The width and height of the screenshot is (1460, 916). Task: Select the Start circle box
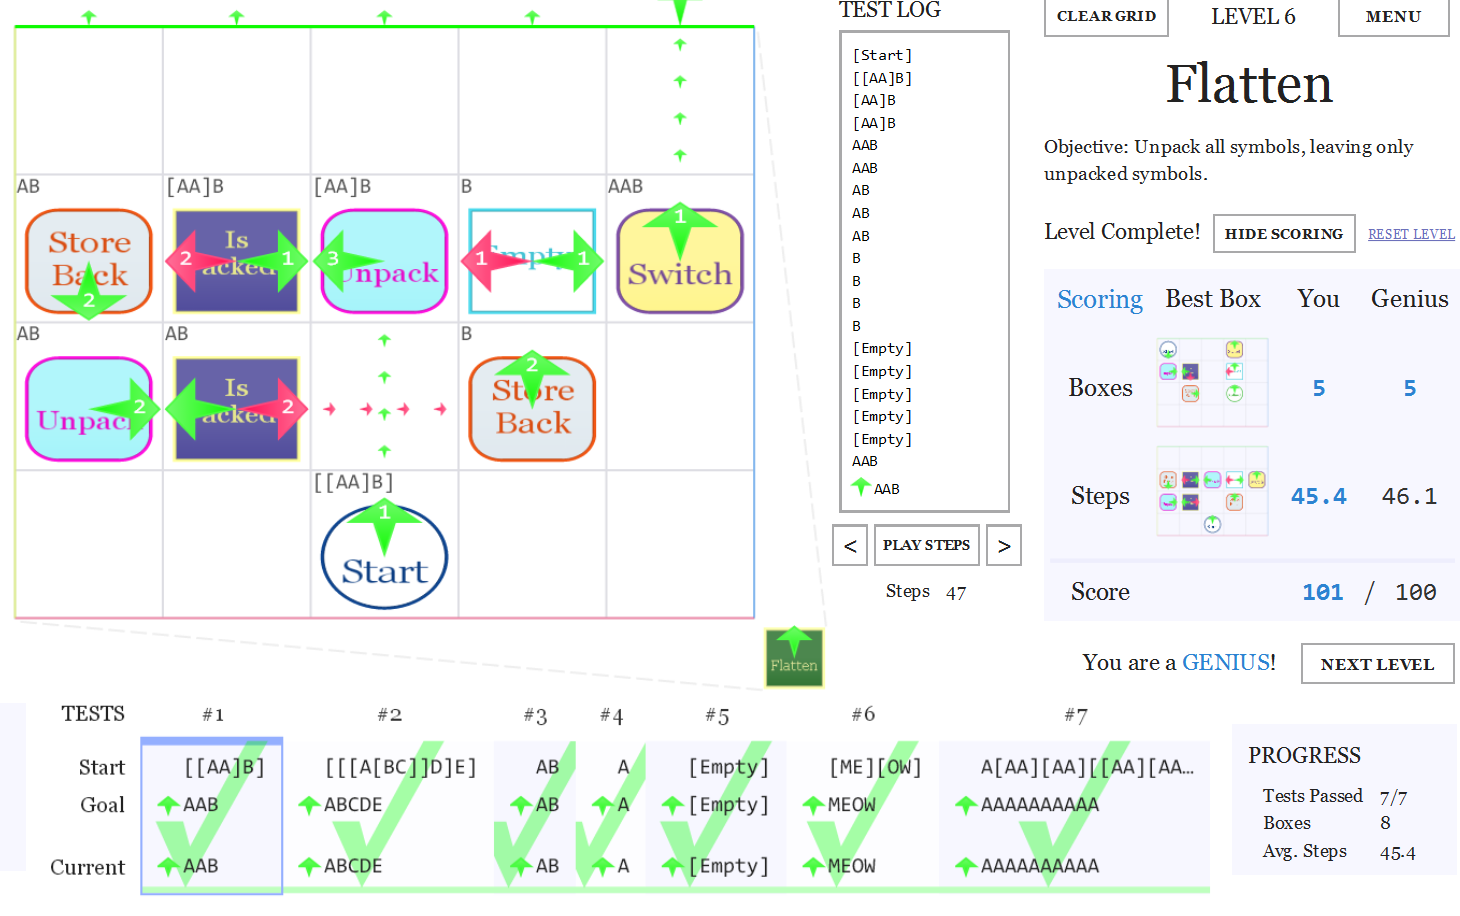coord(384,558)
